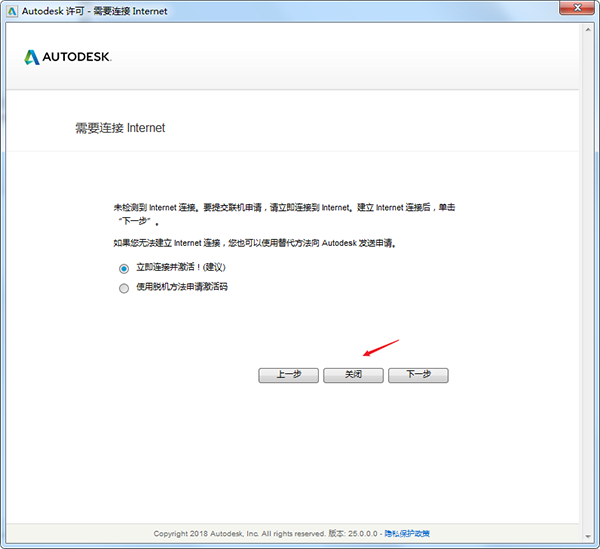Choose the offline activation code request option
Screen dimensions: 600x549
(x=124, y=288)
